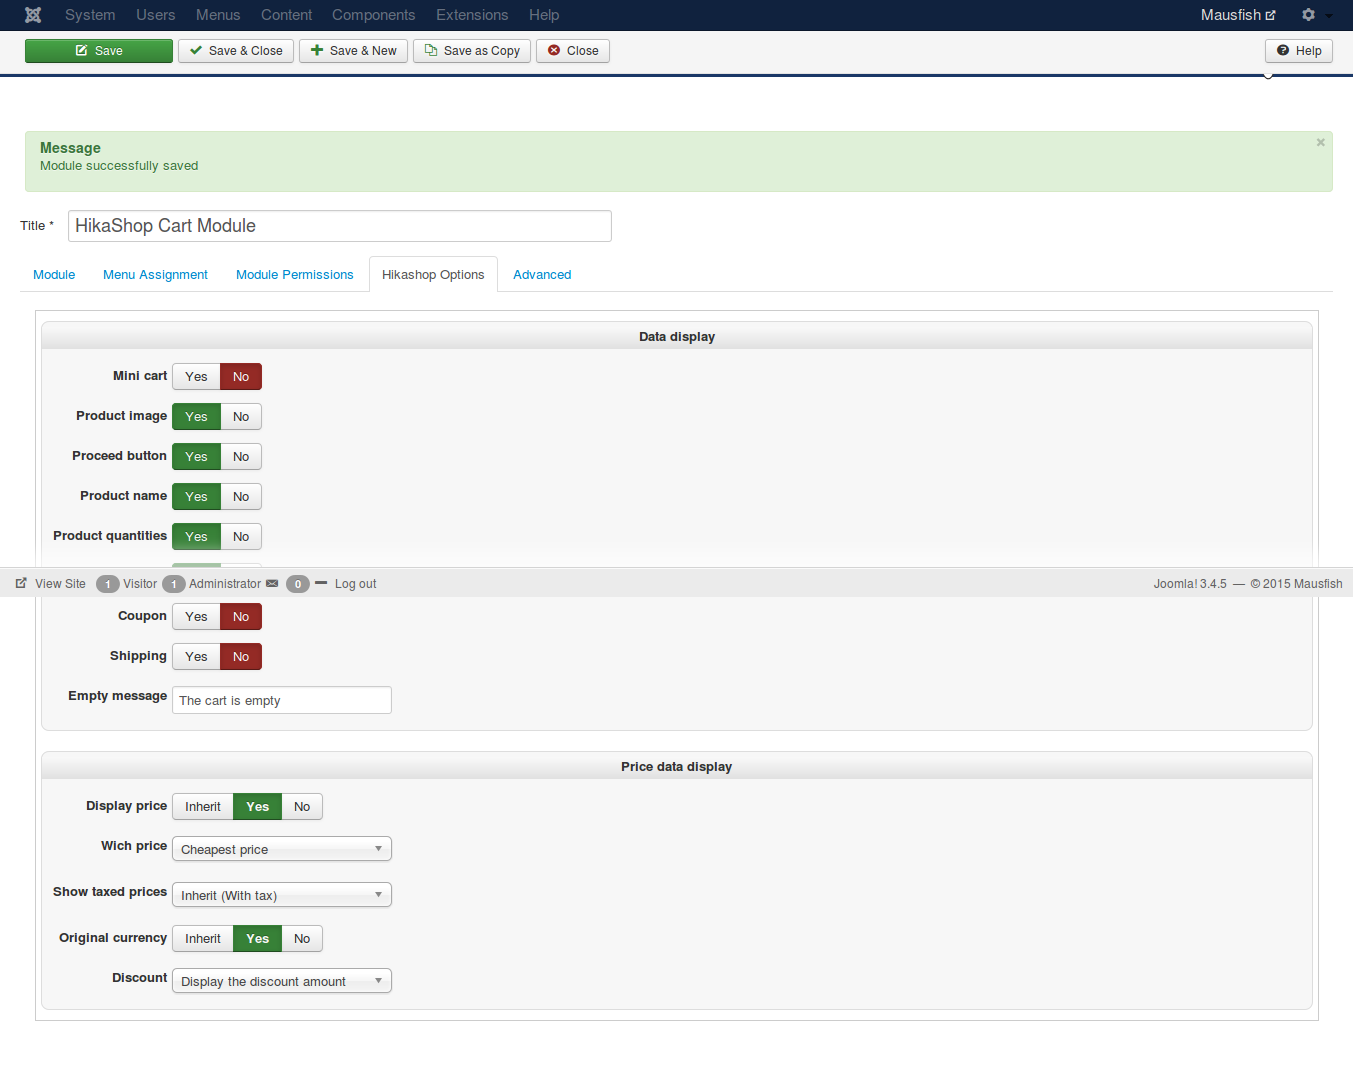Open the System menu
The width and height of the screenshot is (1353, 1089).
point(90,15)
